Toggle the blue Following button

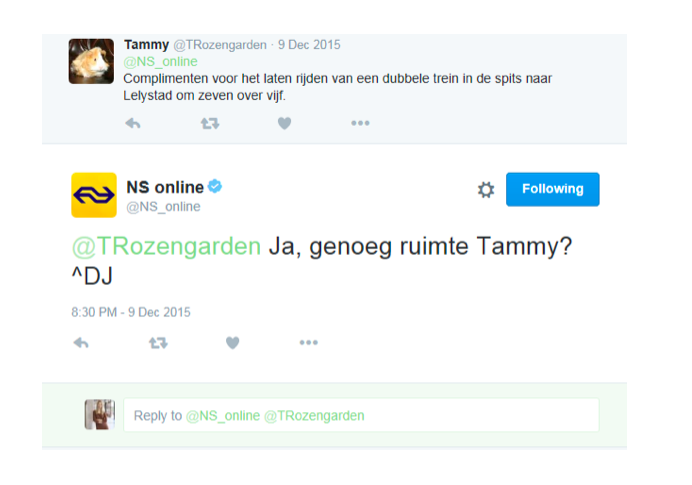coord(552,189)
